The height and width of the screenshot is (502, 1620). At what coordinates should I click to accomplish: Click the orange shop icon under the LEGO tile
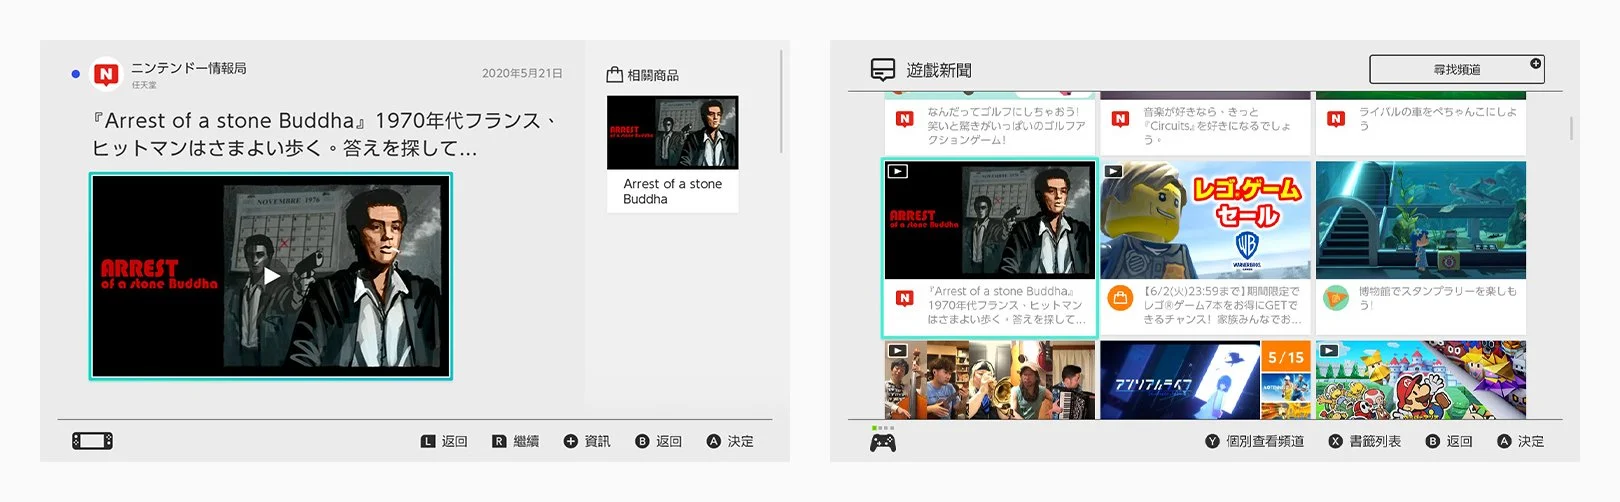click(1120, 298)
